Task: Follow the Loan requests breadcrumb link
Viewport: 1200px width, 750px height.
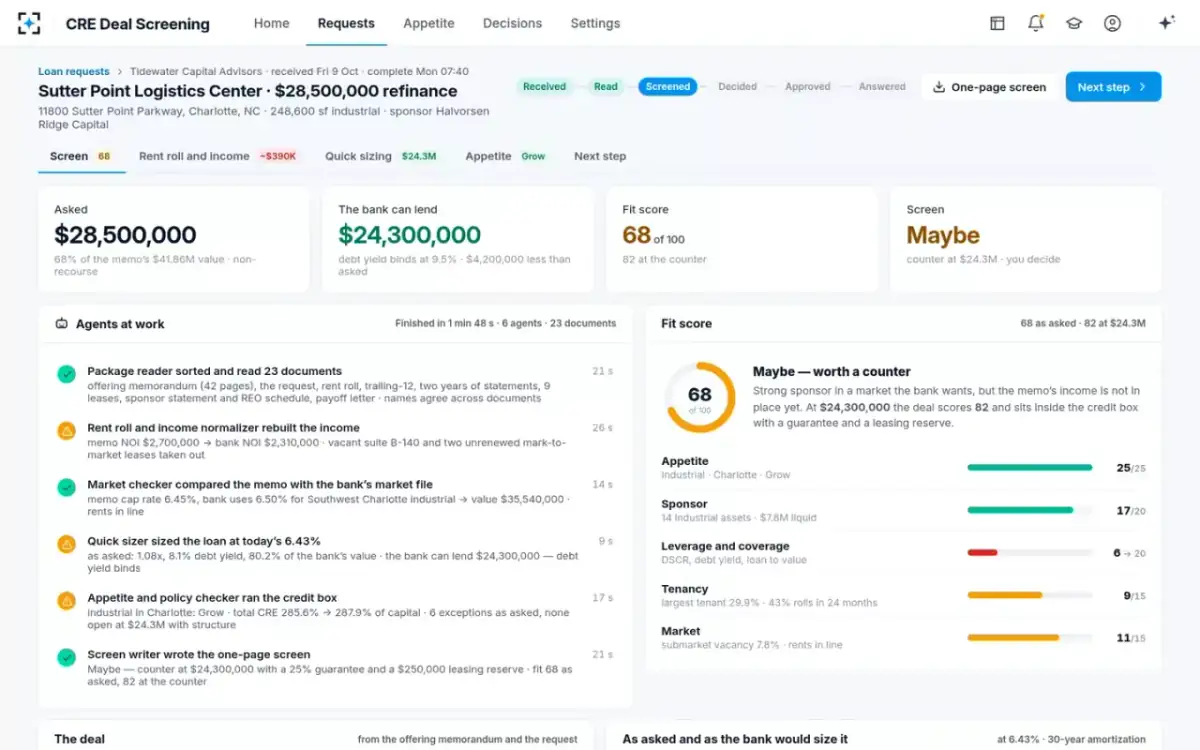Action: [x=74, y=71]
